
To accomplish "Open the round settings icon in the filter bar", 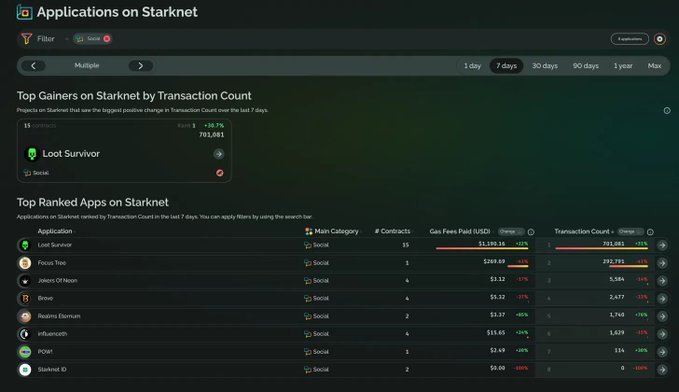I will 660,39.
